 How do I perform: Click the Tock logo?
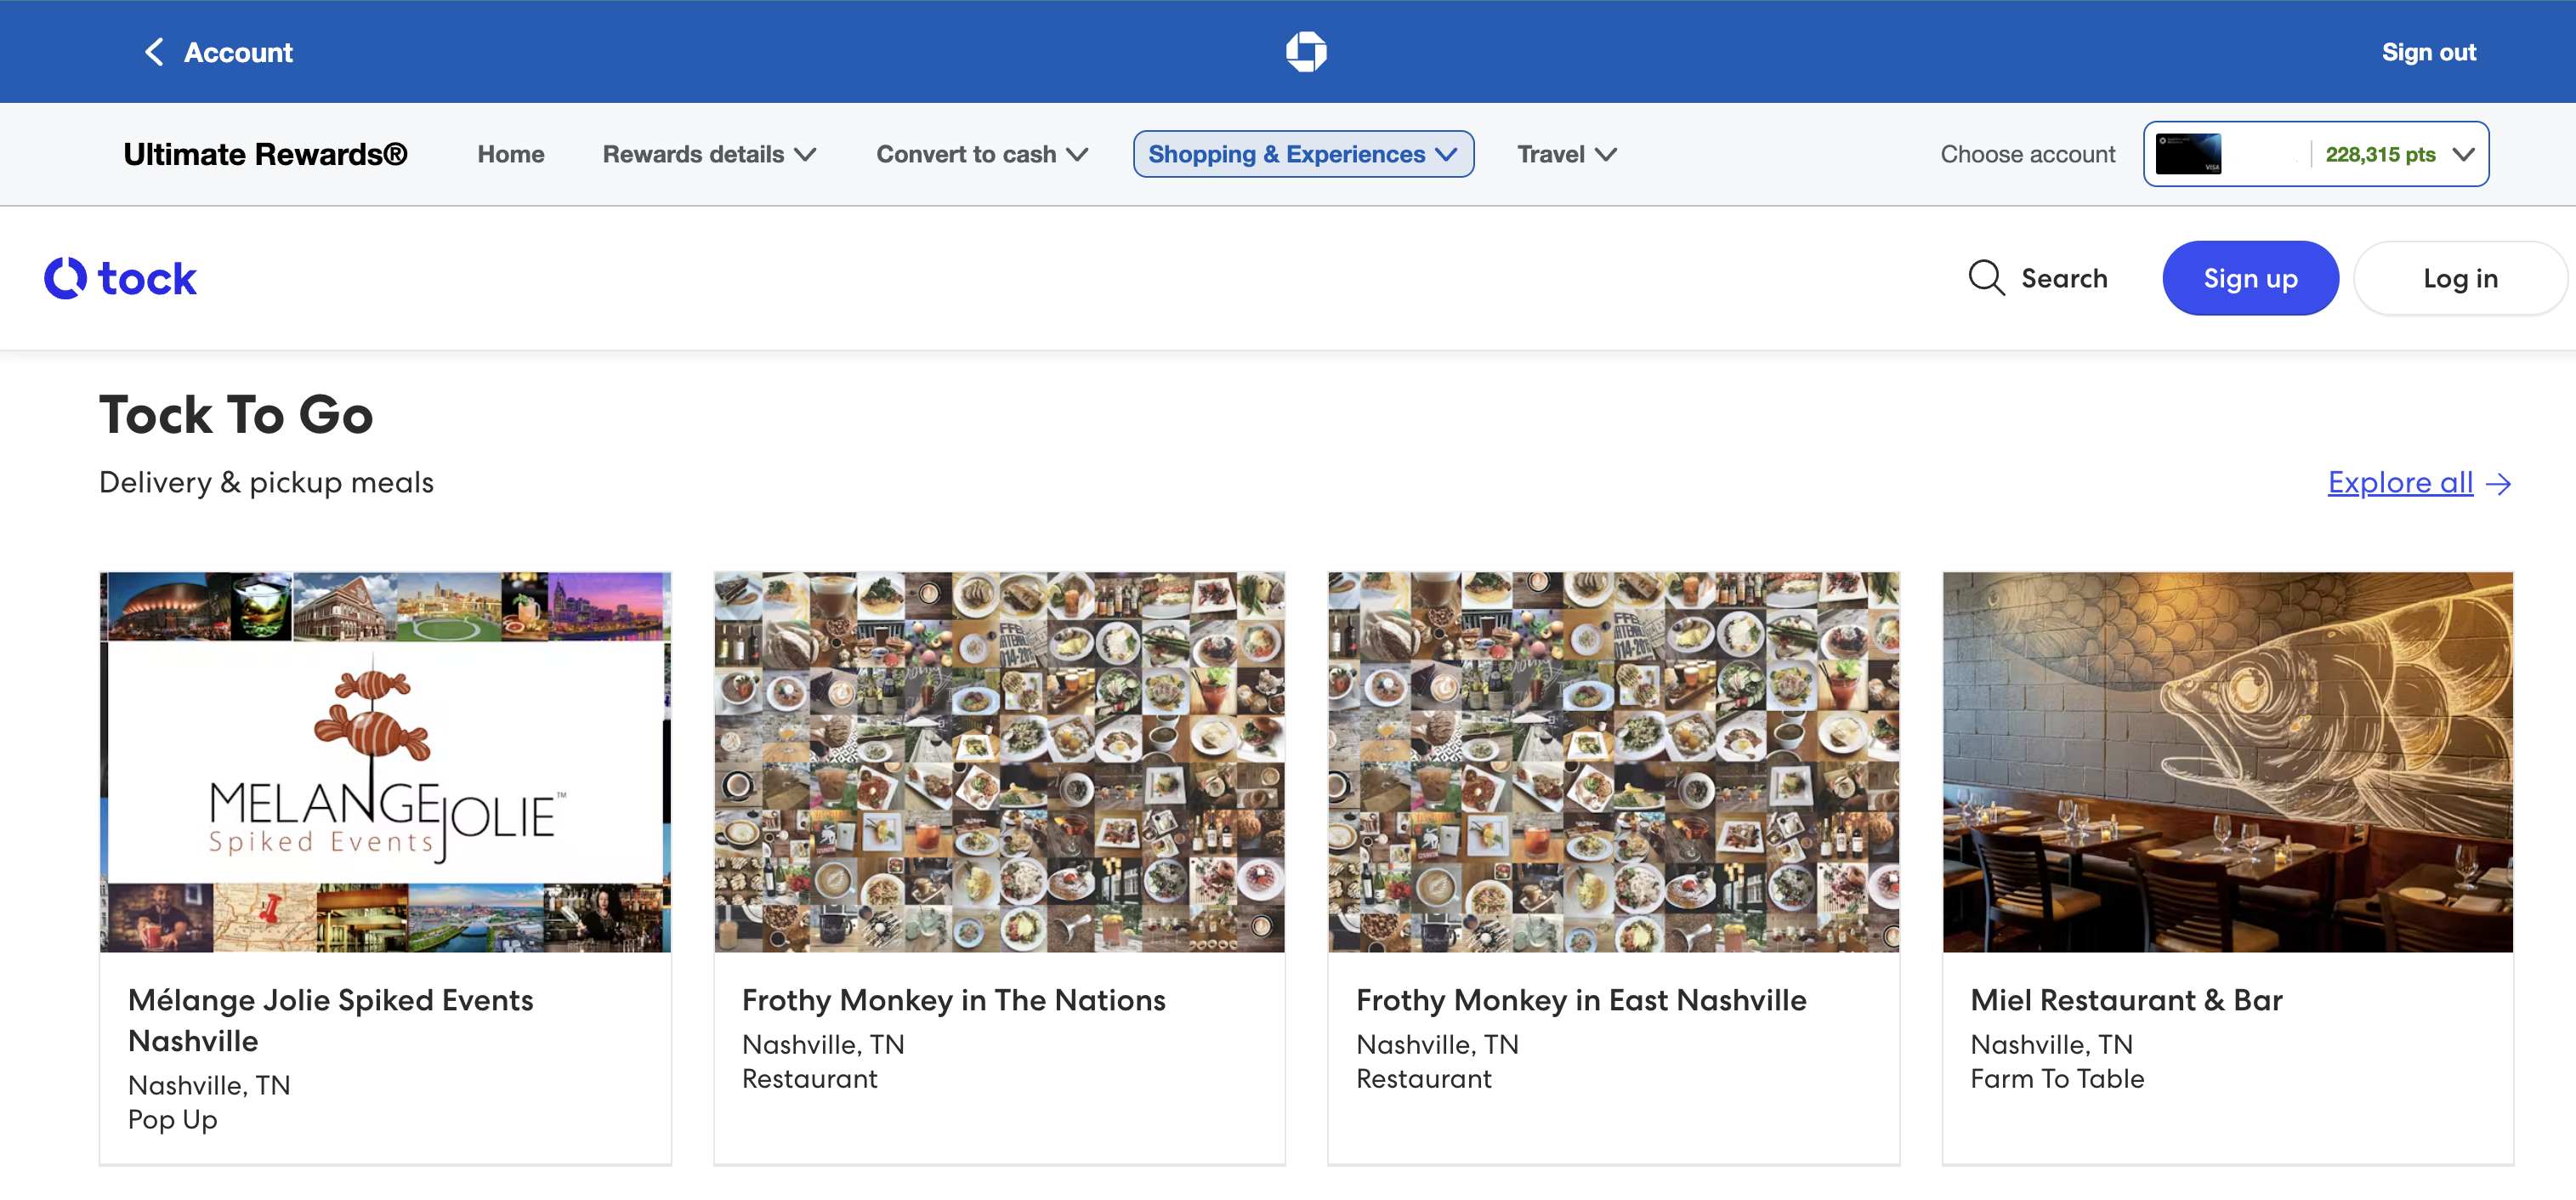pyautogui.click(x=121, y=278)
